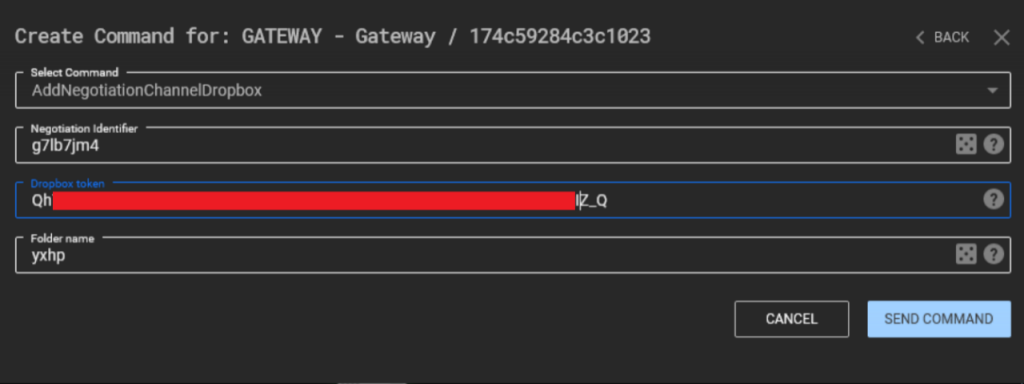Image resolution: width=1024 pixels, height=384 pixels.
Task: Click the Negotiation Identifier field label
Action: click(84, 129)
